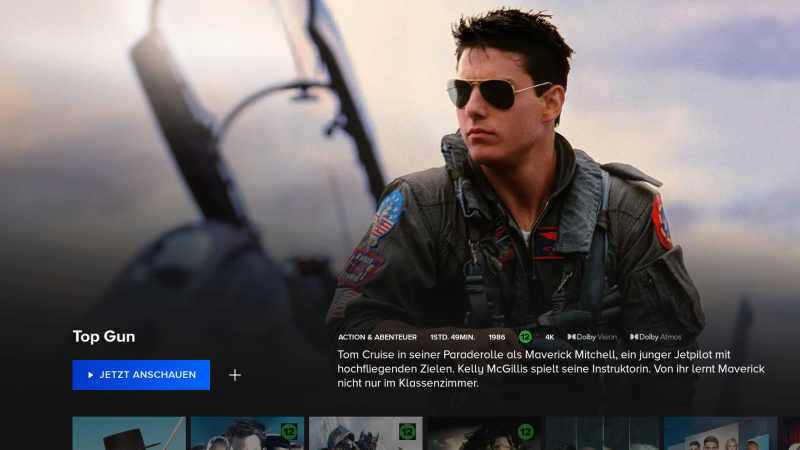Viewport: 800px width, 450px height.
Task: Click the age 12 badge on fourth thumbnail
Action: click(525, 432)
